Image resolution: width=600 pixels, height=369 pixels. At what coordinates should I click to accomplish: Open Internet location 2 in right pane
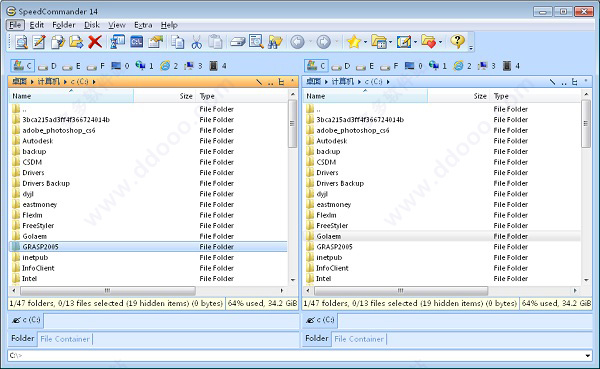click(462, 66)
